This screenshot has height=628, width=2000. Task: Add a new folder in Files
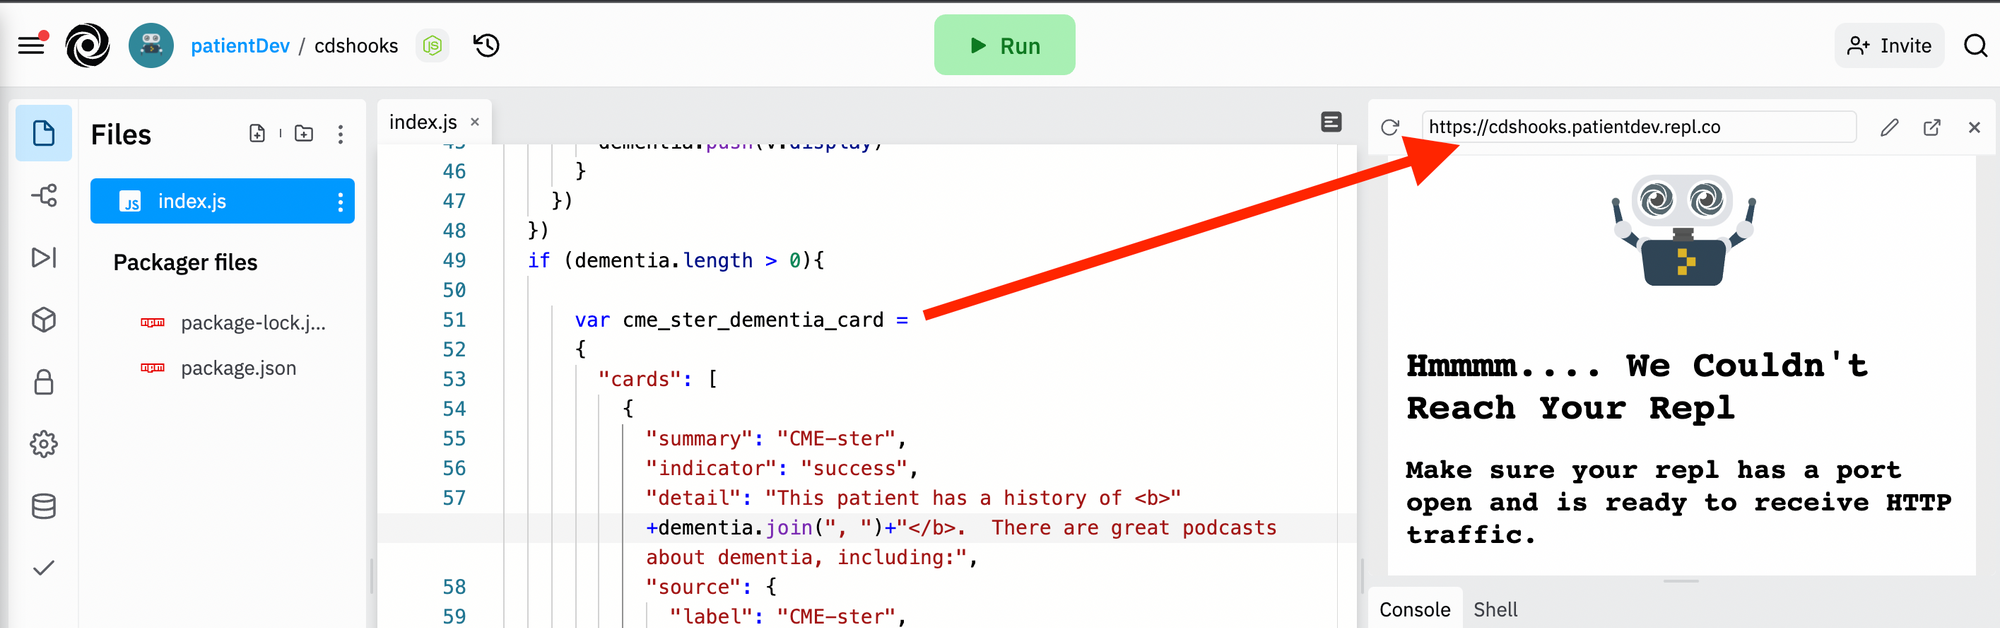[304, 133]
